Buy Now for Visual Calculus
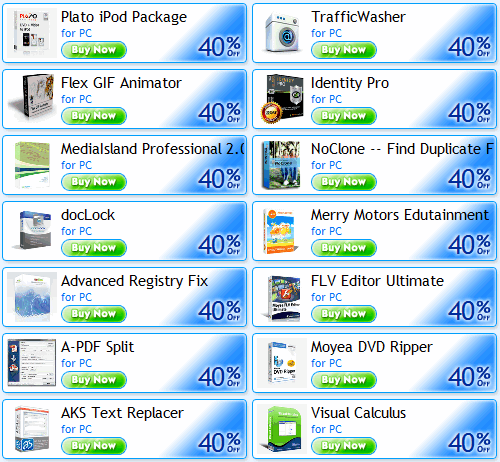Viewport: 500px width, 462px height. [344, 446]
